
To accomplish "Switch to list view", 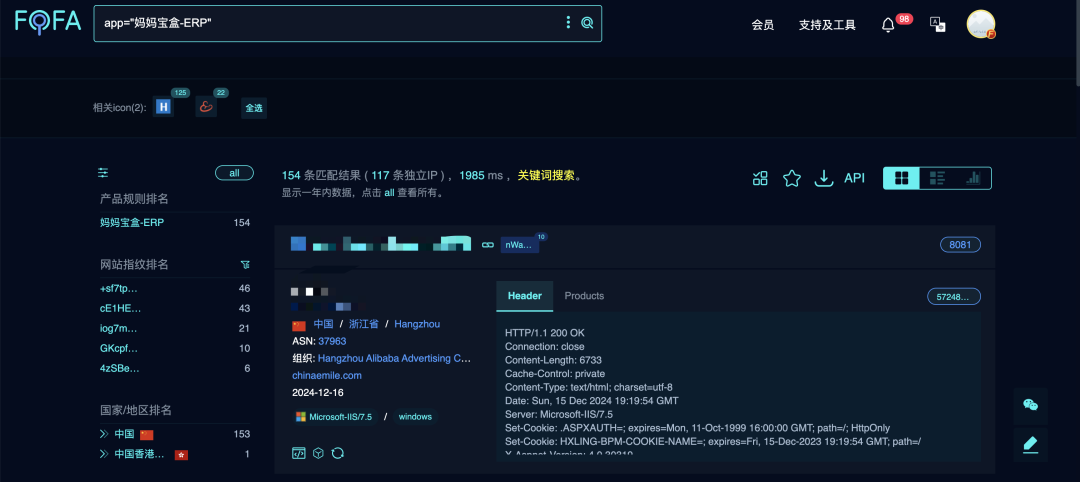I will click(x=937, y=178).
